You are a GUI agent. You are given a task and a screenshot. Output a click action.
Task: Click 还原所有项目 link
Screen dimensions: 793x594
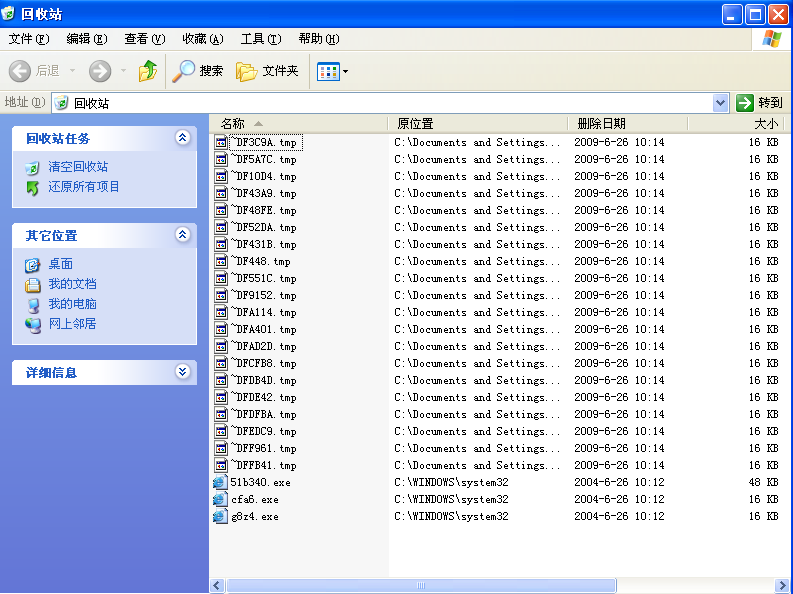tap(84, 187)
